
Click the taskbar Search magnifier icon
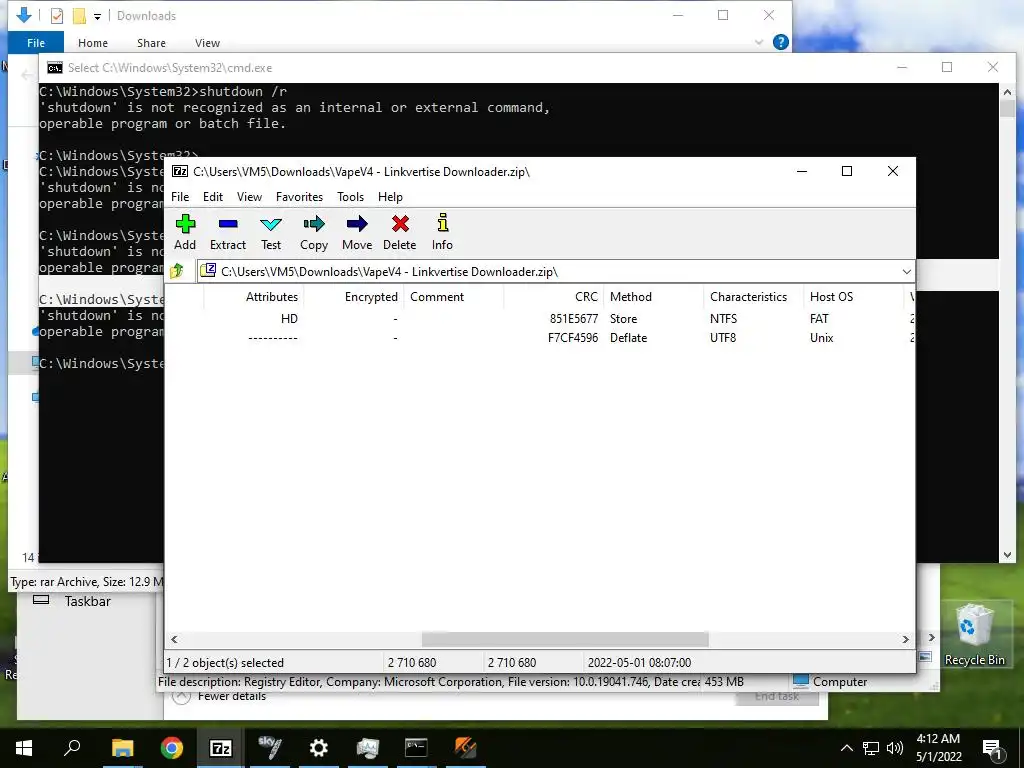point(72,748)
